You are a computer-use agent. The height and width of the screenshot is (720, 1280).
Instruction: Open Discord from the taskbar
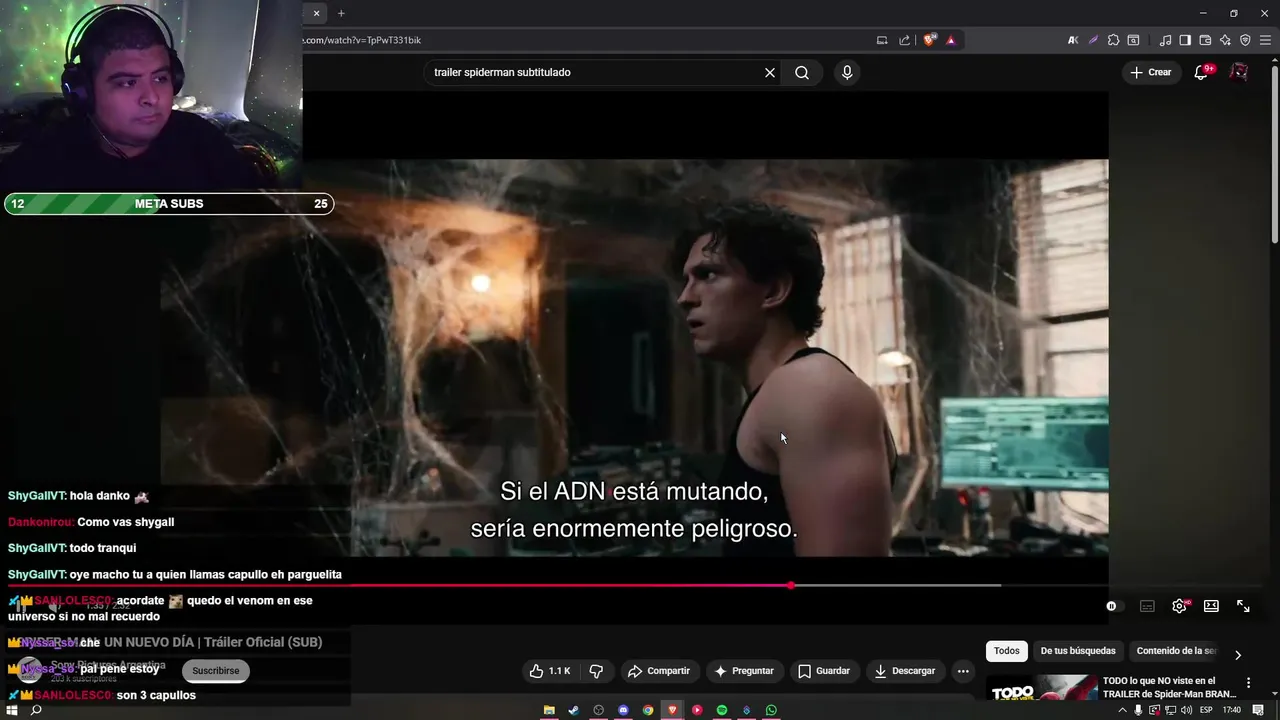tap(623, 710)
